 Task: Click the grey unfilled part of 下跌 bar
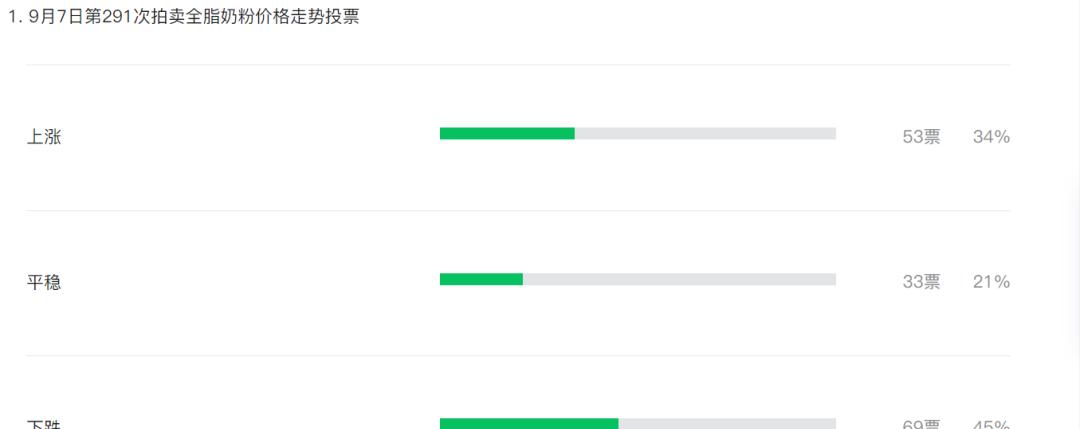[x=727, y=423]
